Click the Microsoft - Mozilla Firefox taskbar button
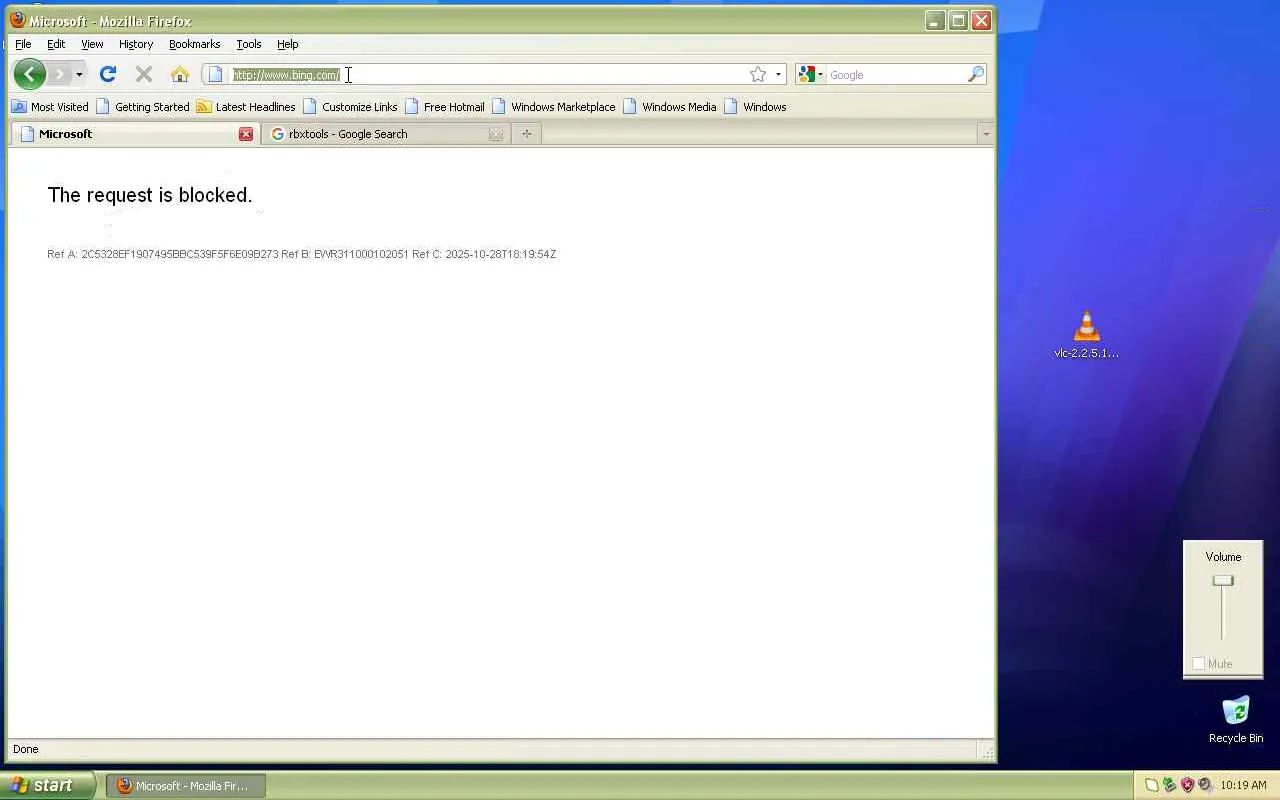This screenshot has height=800, width=1280. [x=186, y=785]
